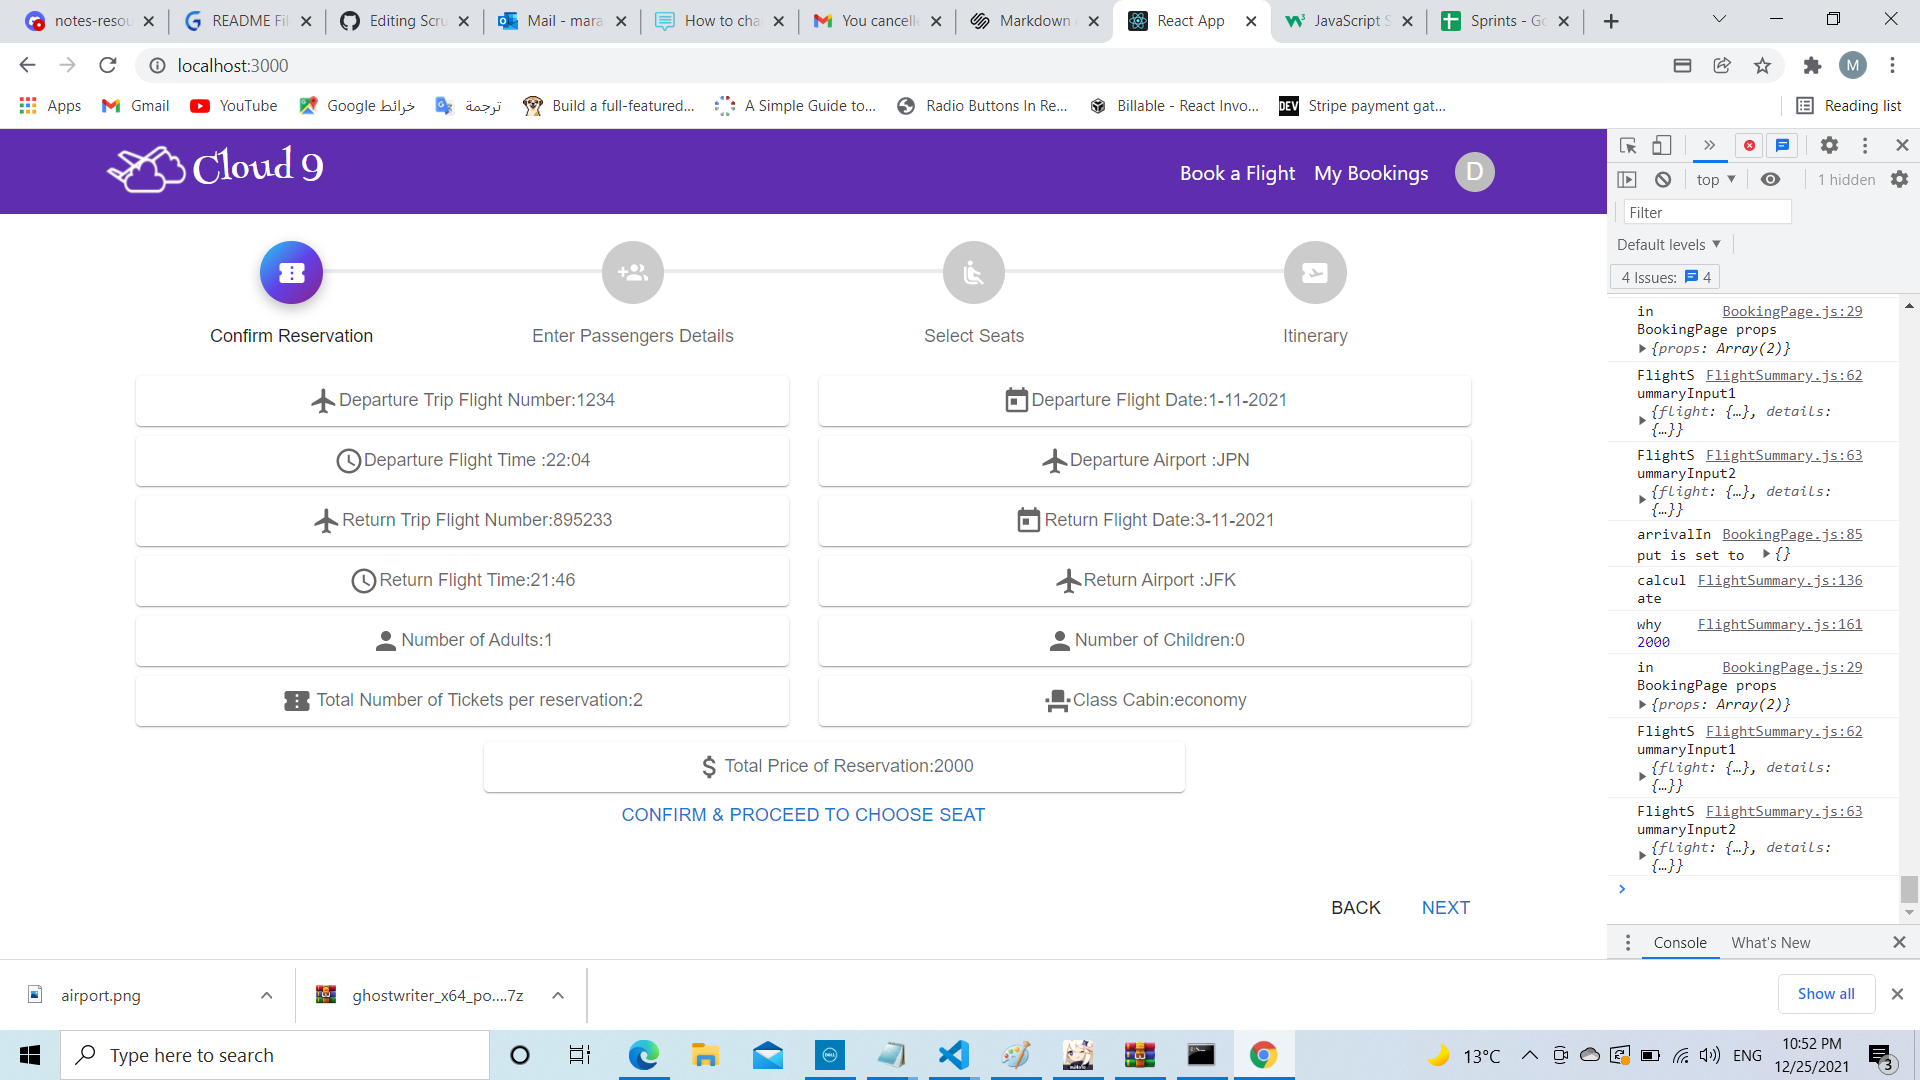The width and height of the screenshot is (1920, 1080).
Task: Open Chrome extensions puzzle icon
Action: [x=1812, y=66]
